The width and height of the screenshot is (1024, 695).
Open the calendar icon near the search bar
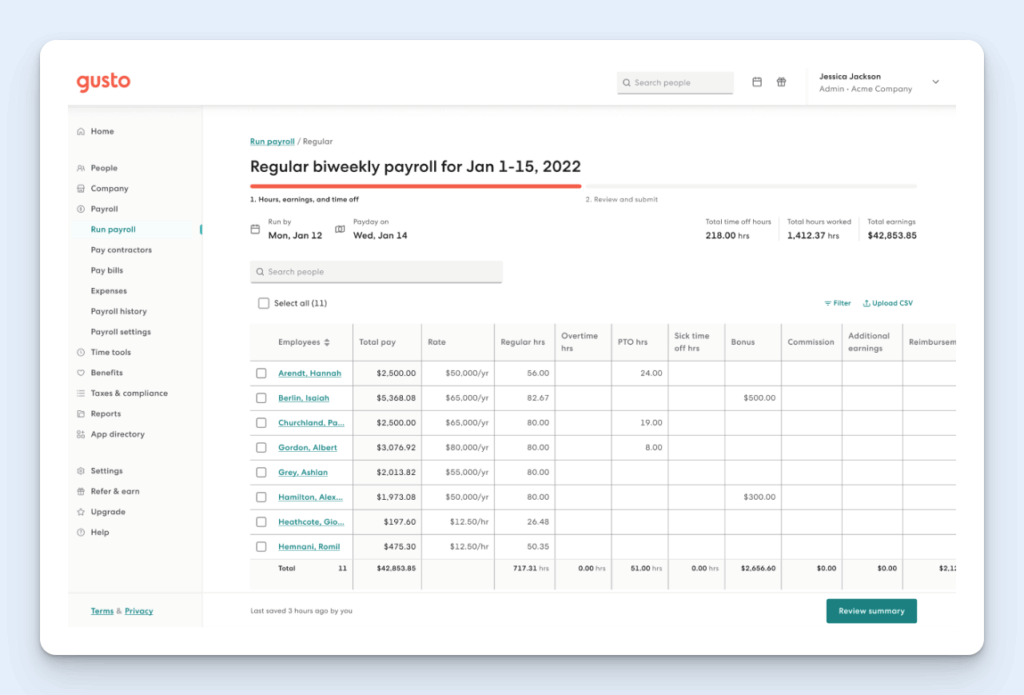pyautogui.click(x=757, y=82)
